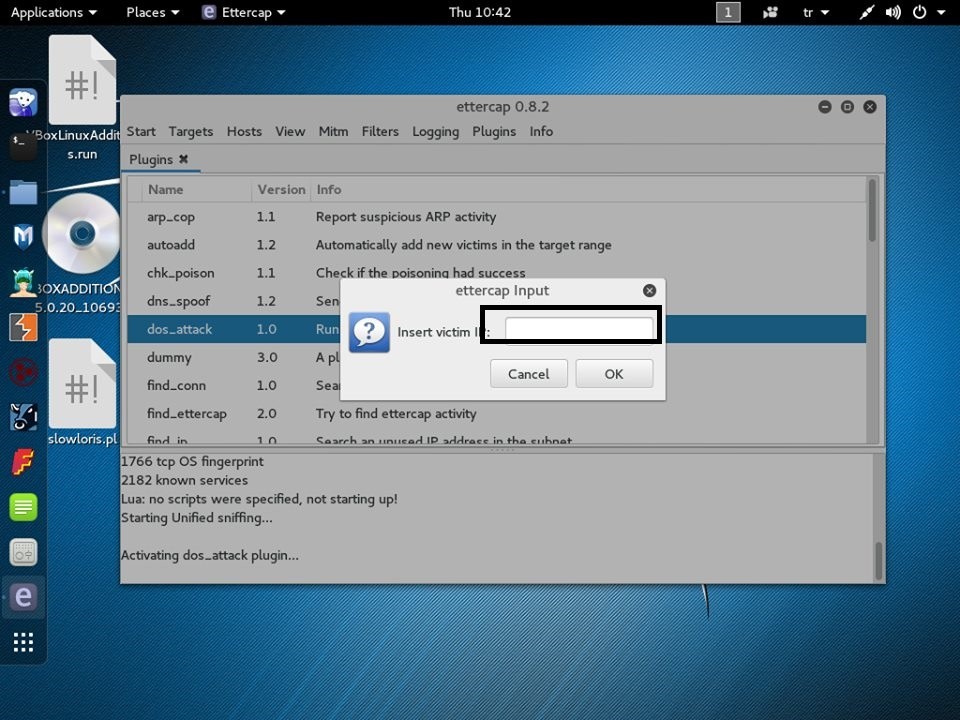Show all applications grid

(x=23, y=642)
